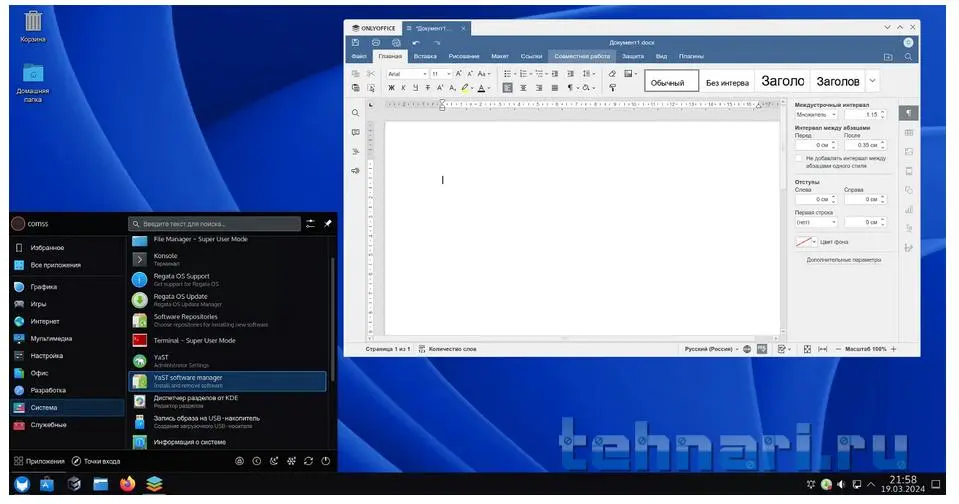This screenshot has width=959, height=504.
Task: Open Konsole from the launcher menu
Action: pos(228,259)
